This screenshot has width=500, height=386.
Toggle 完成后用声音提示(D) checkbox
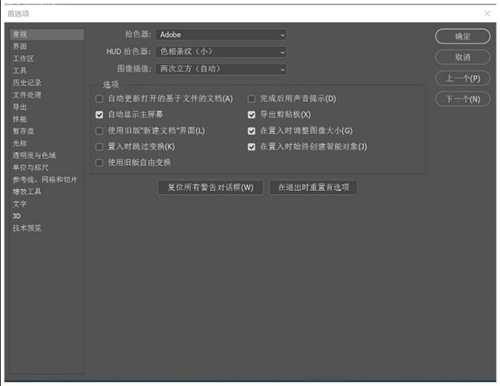(252, 99)
